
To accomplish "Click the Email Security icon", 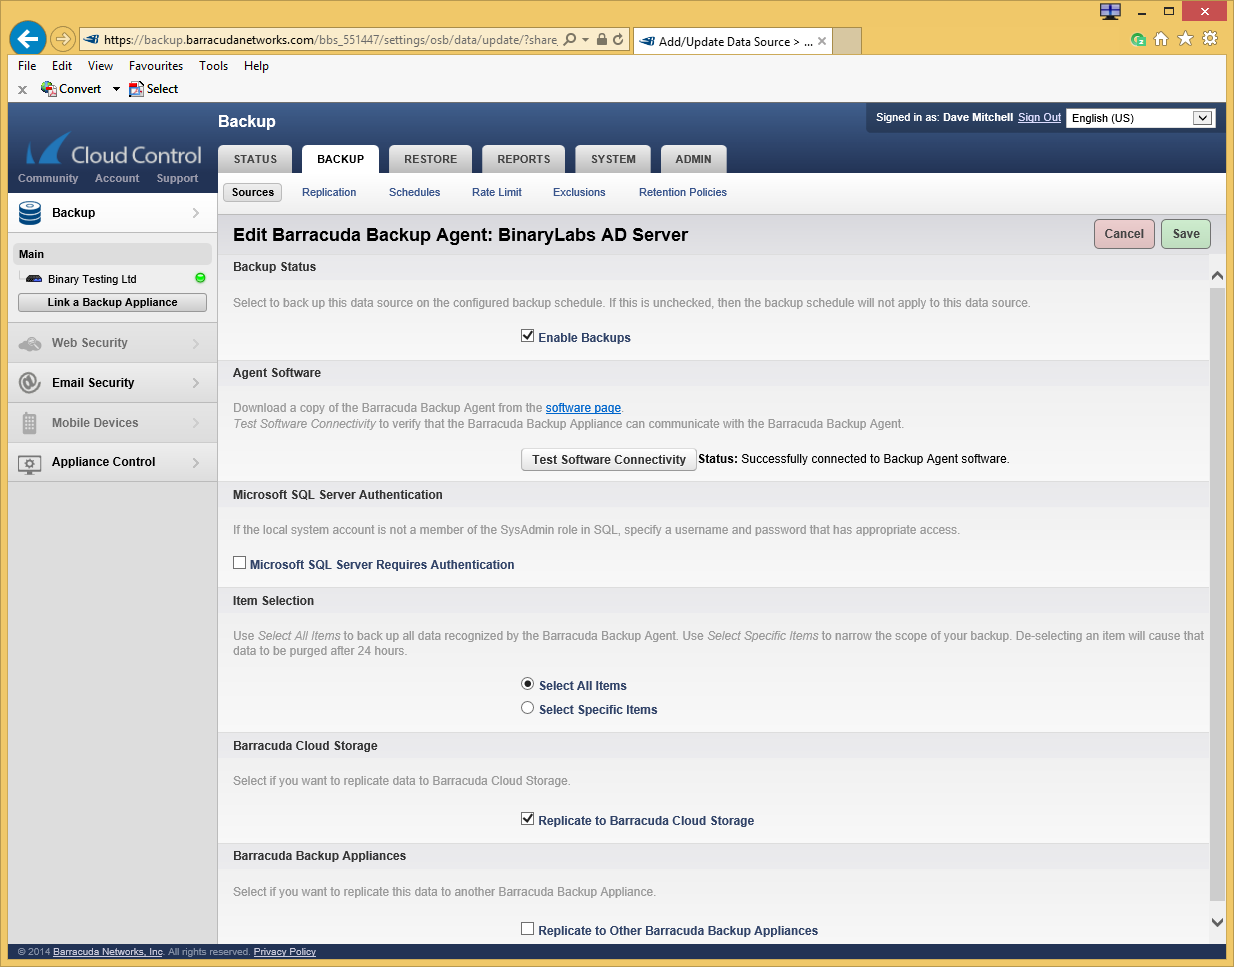I will (x=30, y=383).
